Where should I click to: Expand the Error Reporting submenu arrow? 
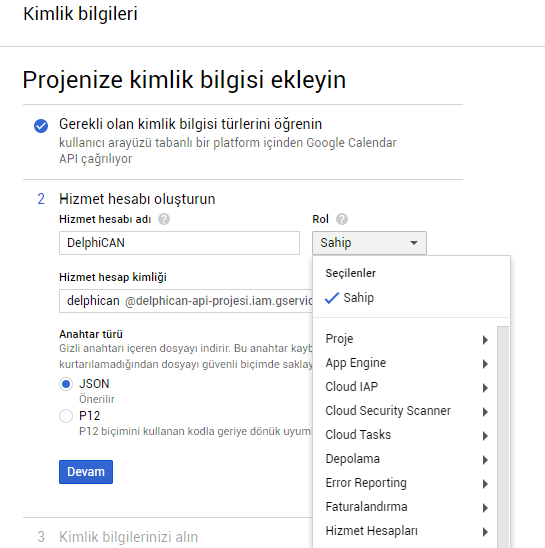coord(485,484)
